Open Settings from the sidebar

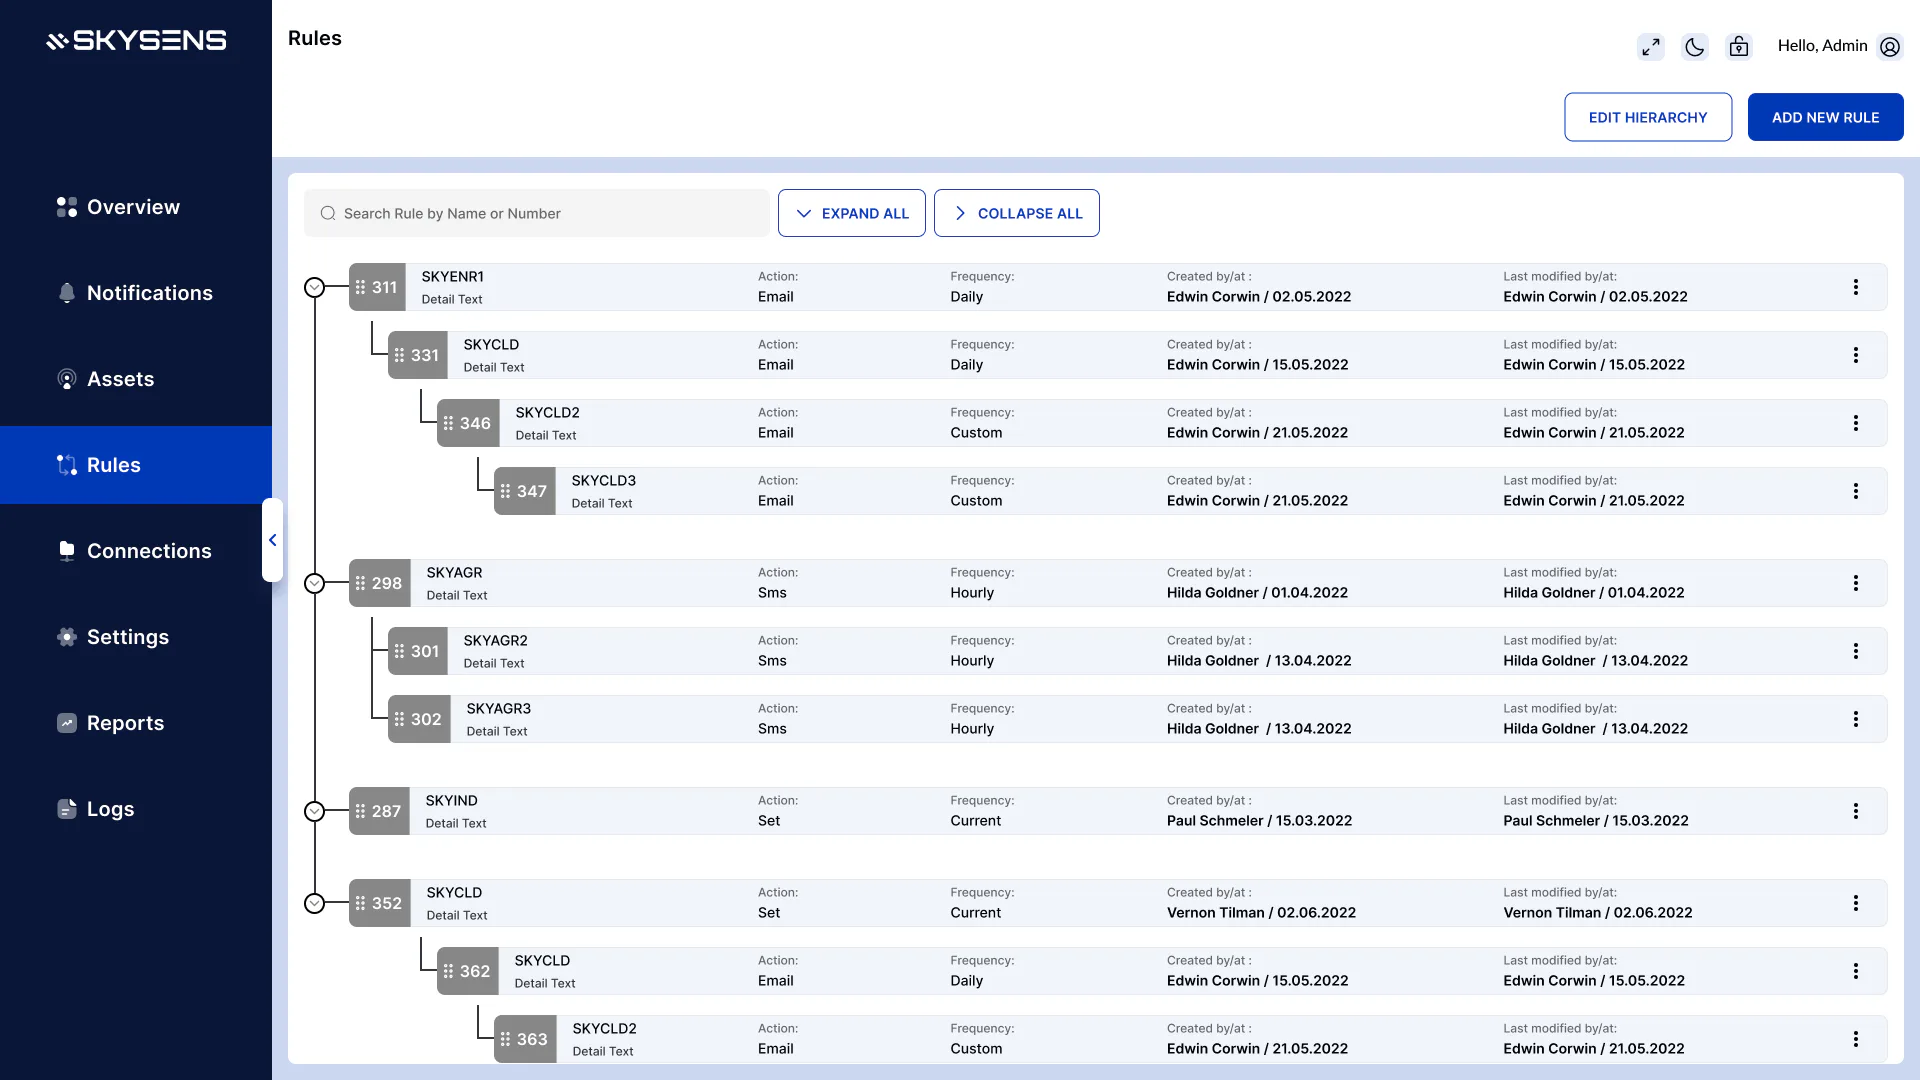(136, 637)
